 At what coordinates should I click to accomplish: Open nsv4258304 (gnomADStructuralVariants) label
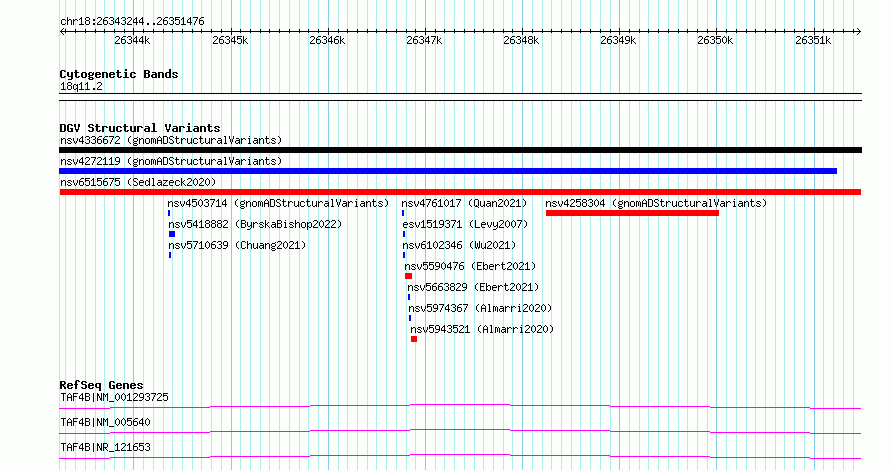click(x=656, y=203)
